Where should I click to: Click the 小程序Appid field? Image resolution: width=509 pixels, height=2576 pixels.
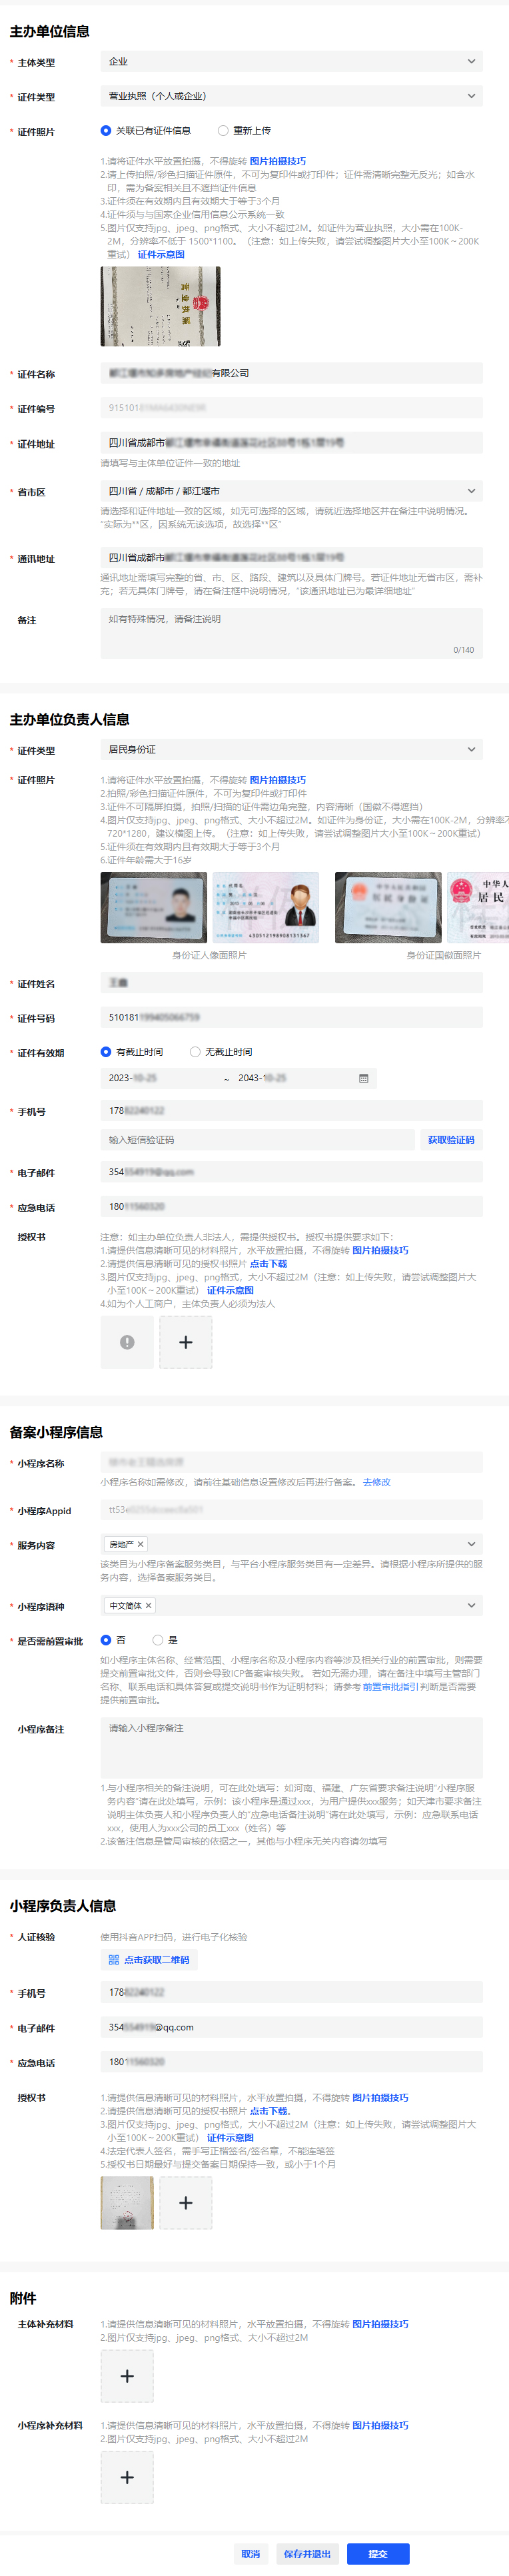[291, 1509]
